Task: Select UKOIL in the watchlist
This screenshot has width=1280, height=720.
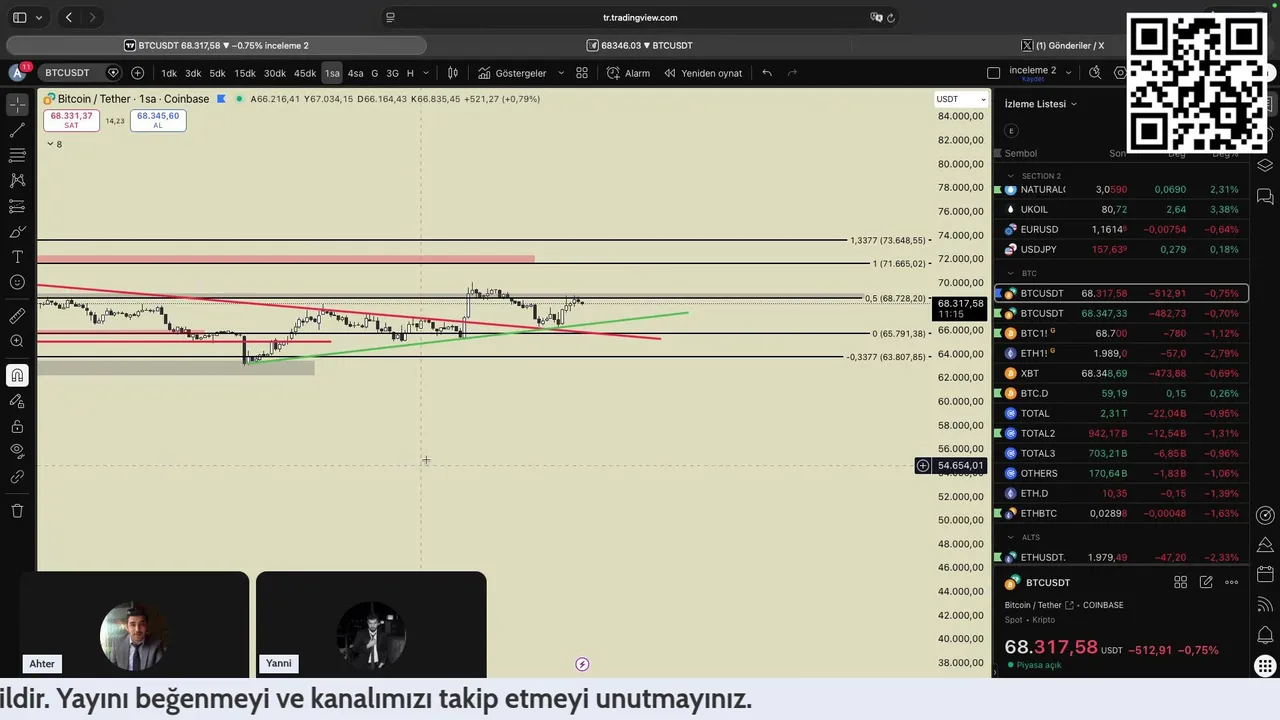Action: 1120,210
